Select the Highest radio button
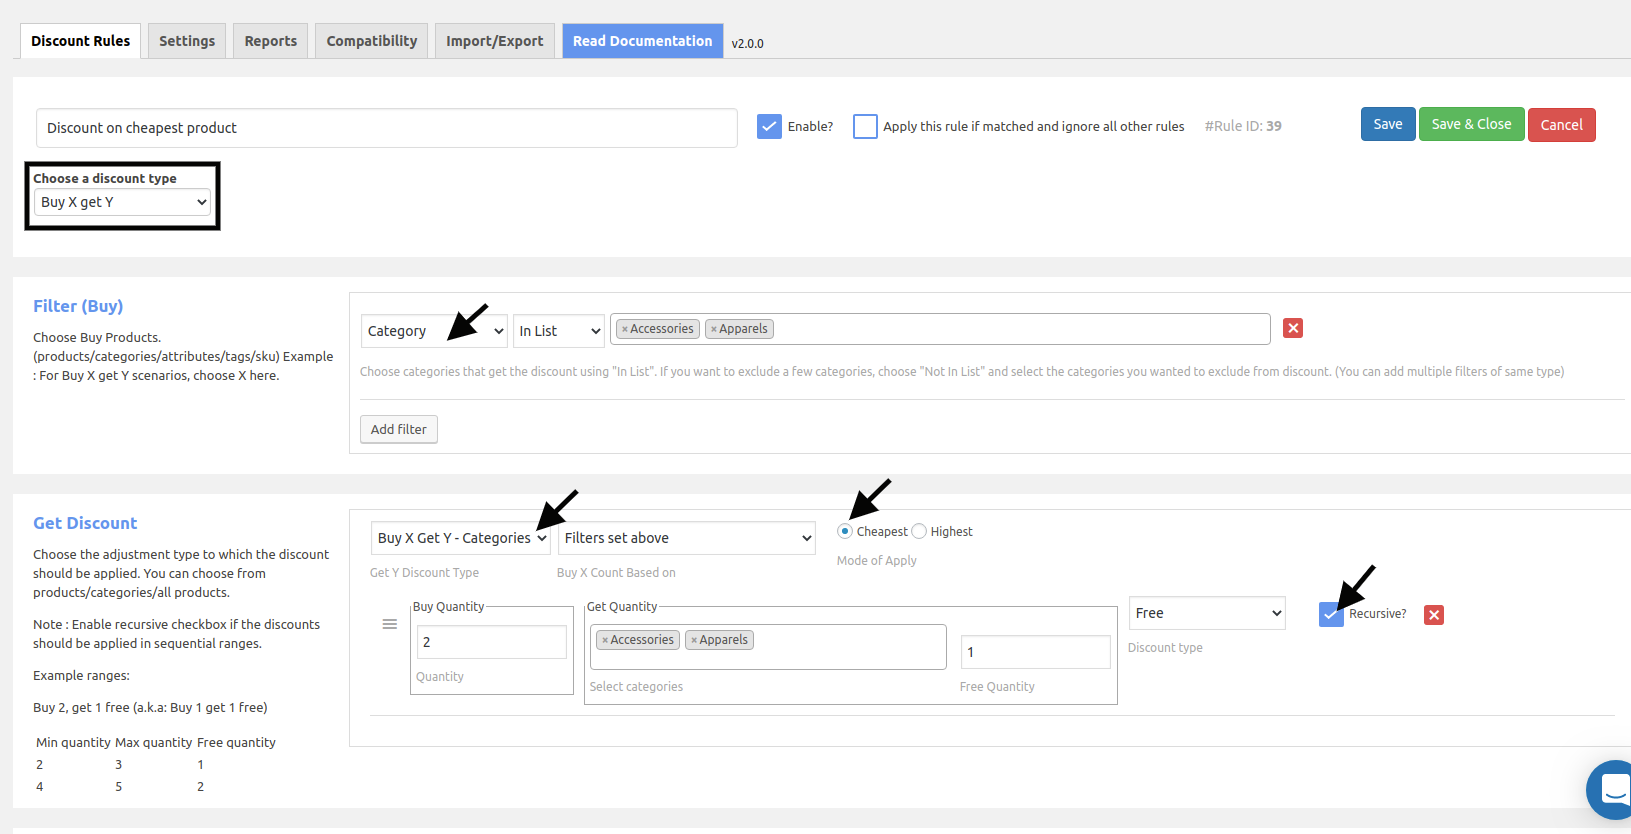The width and height of the screenshot is (1631, 834). click(919, 531)
